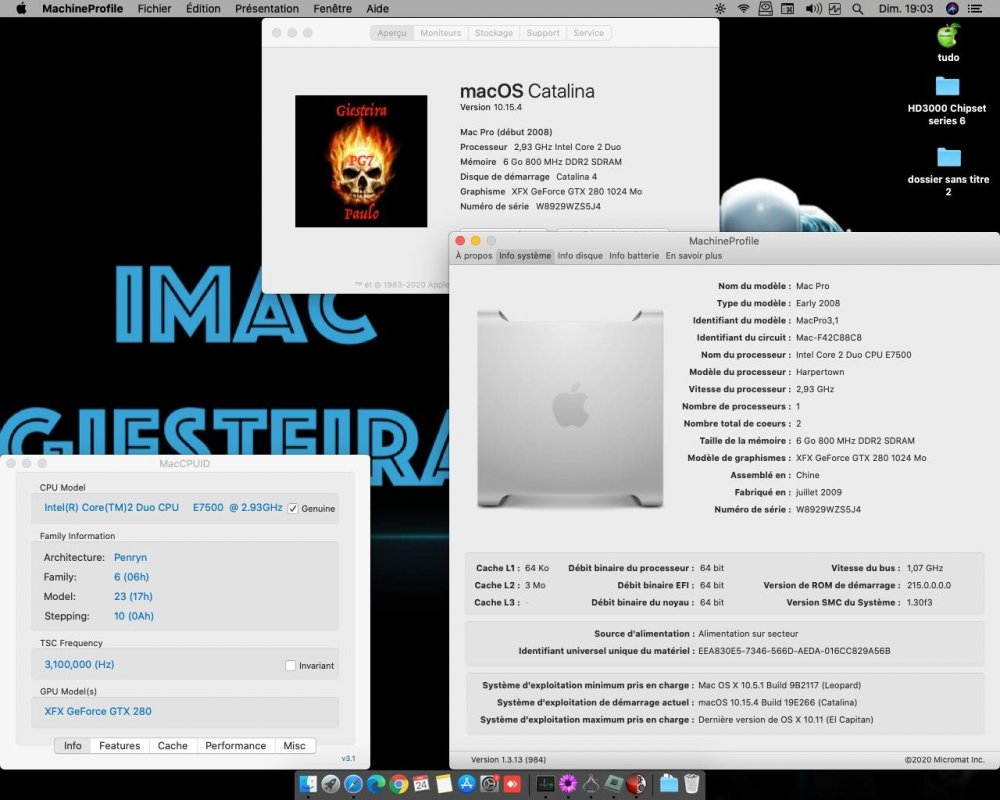Toggle the Genuine checkbox in MacCPUID
Viewport: 1000px width, 800px height.
(x=293, y=508)
